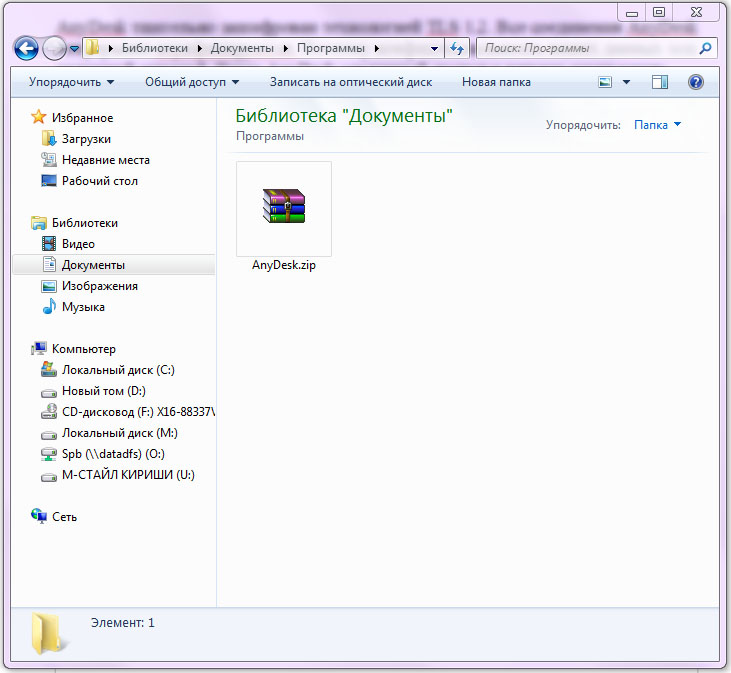Click the C: drive Windows icon
731x673 pixels.
48,369
